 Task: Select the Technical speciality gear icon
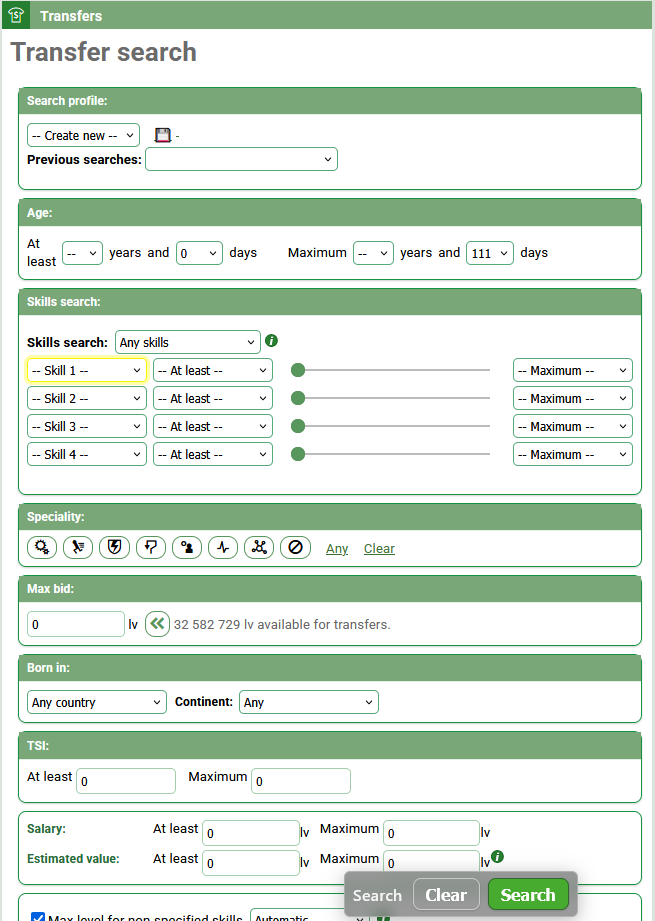tap(42, 547)
